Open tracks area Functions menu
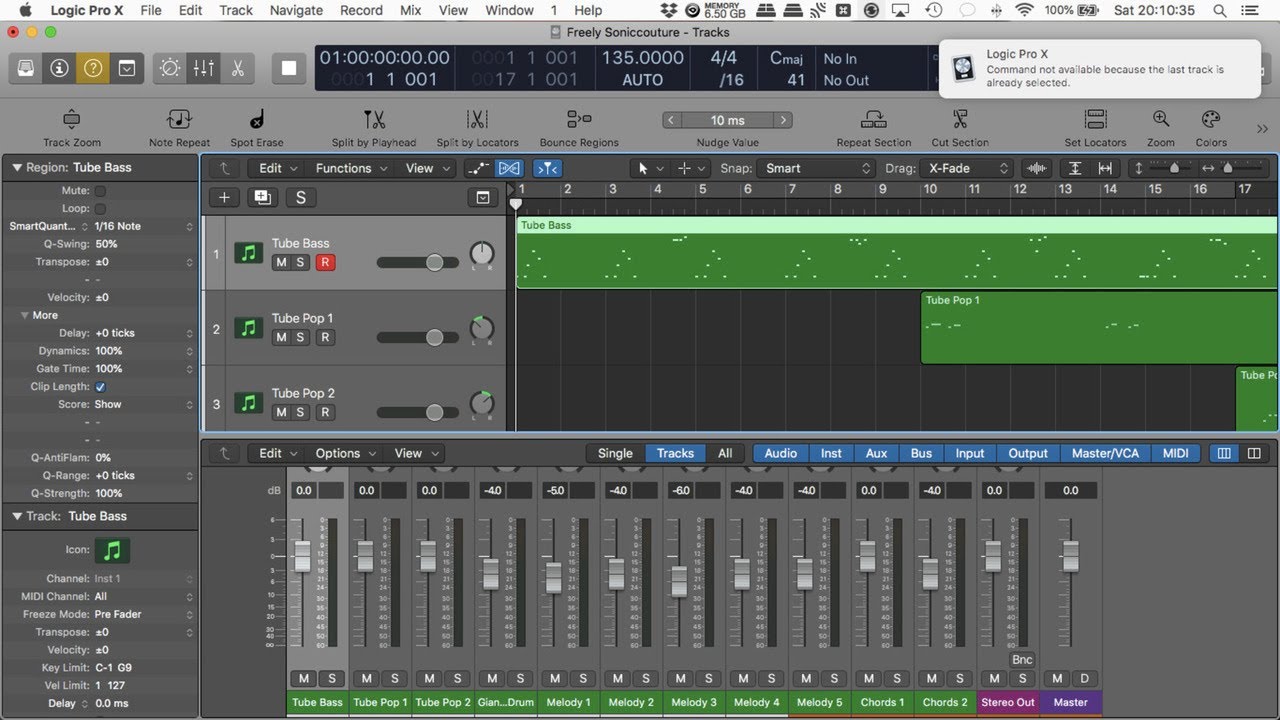 [x=350, y=168]
